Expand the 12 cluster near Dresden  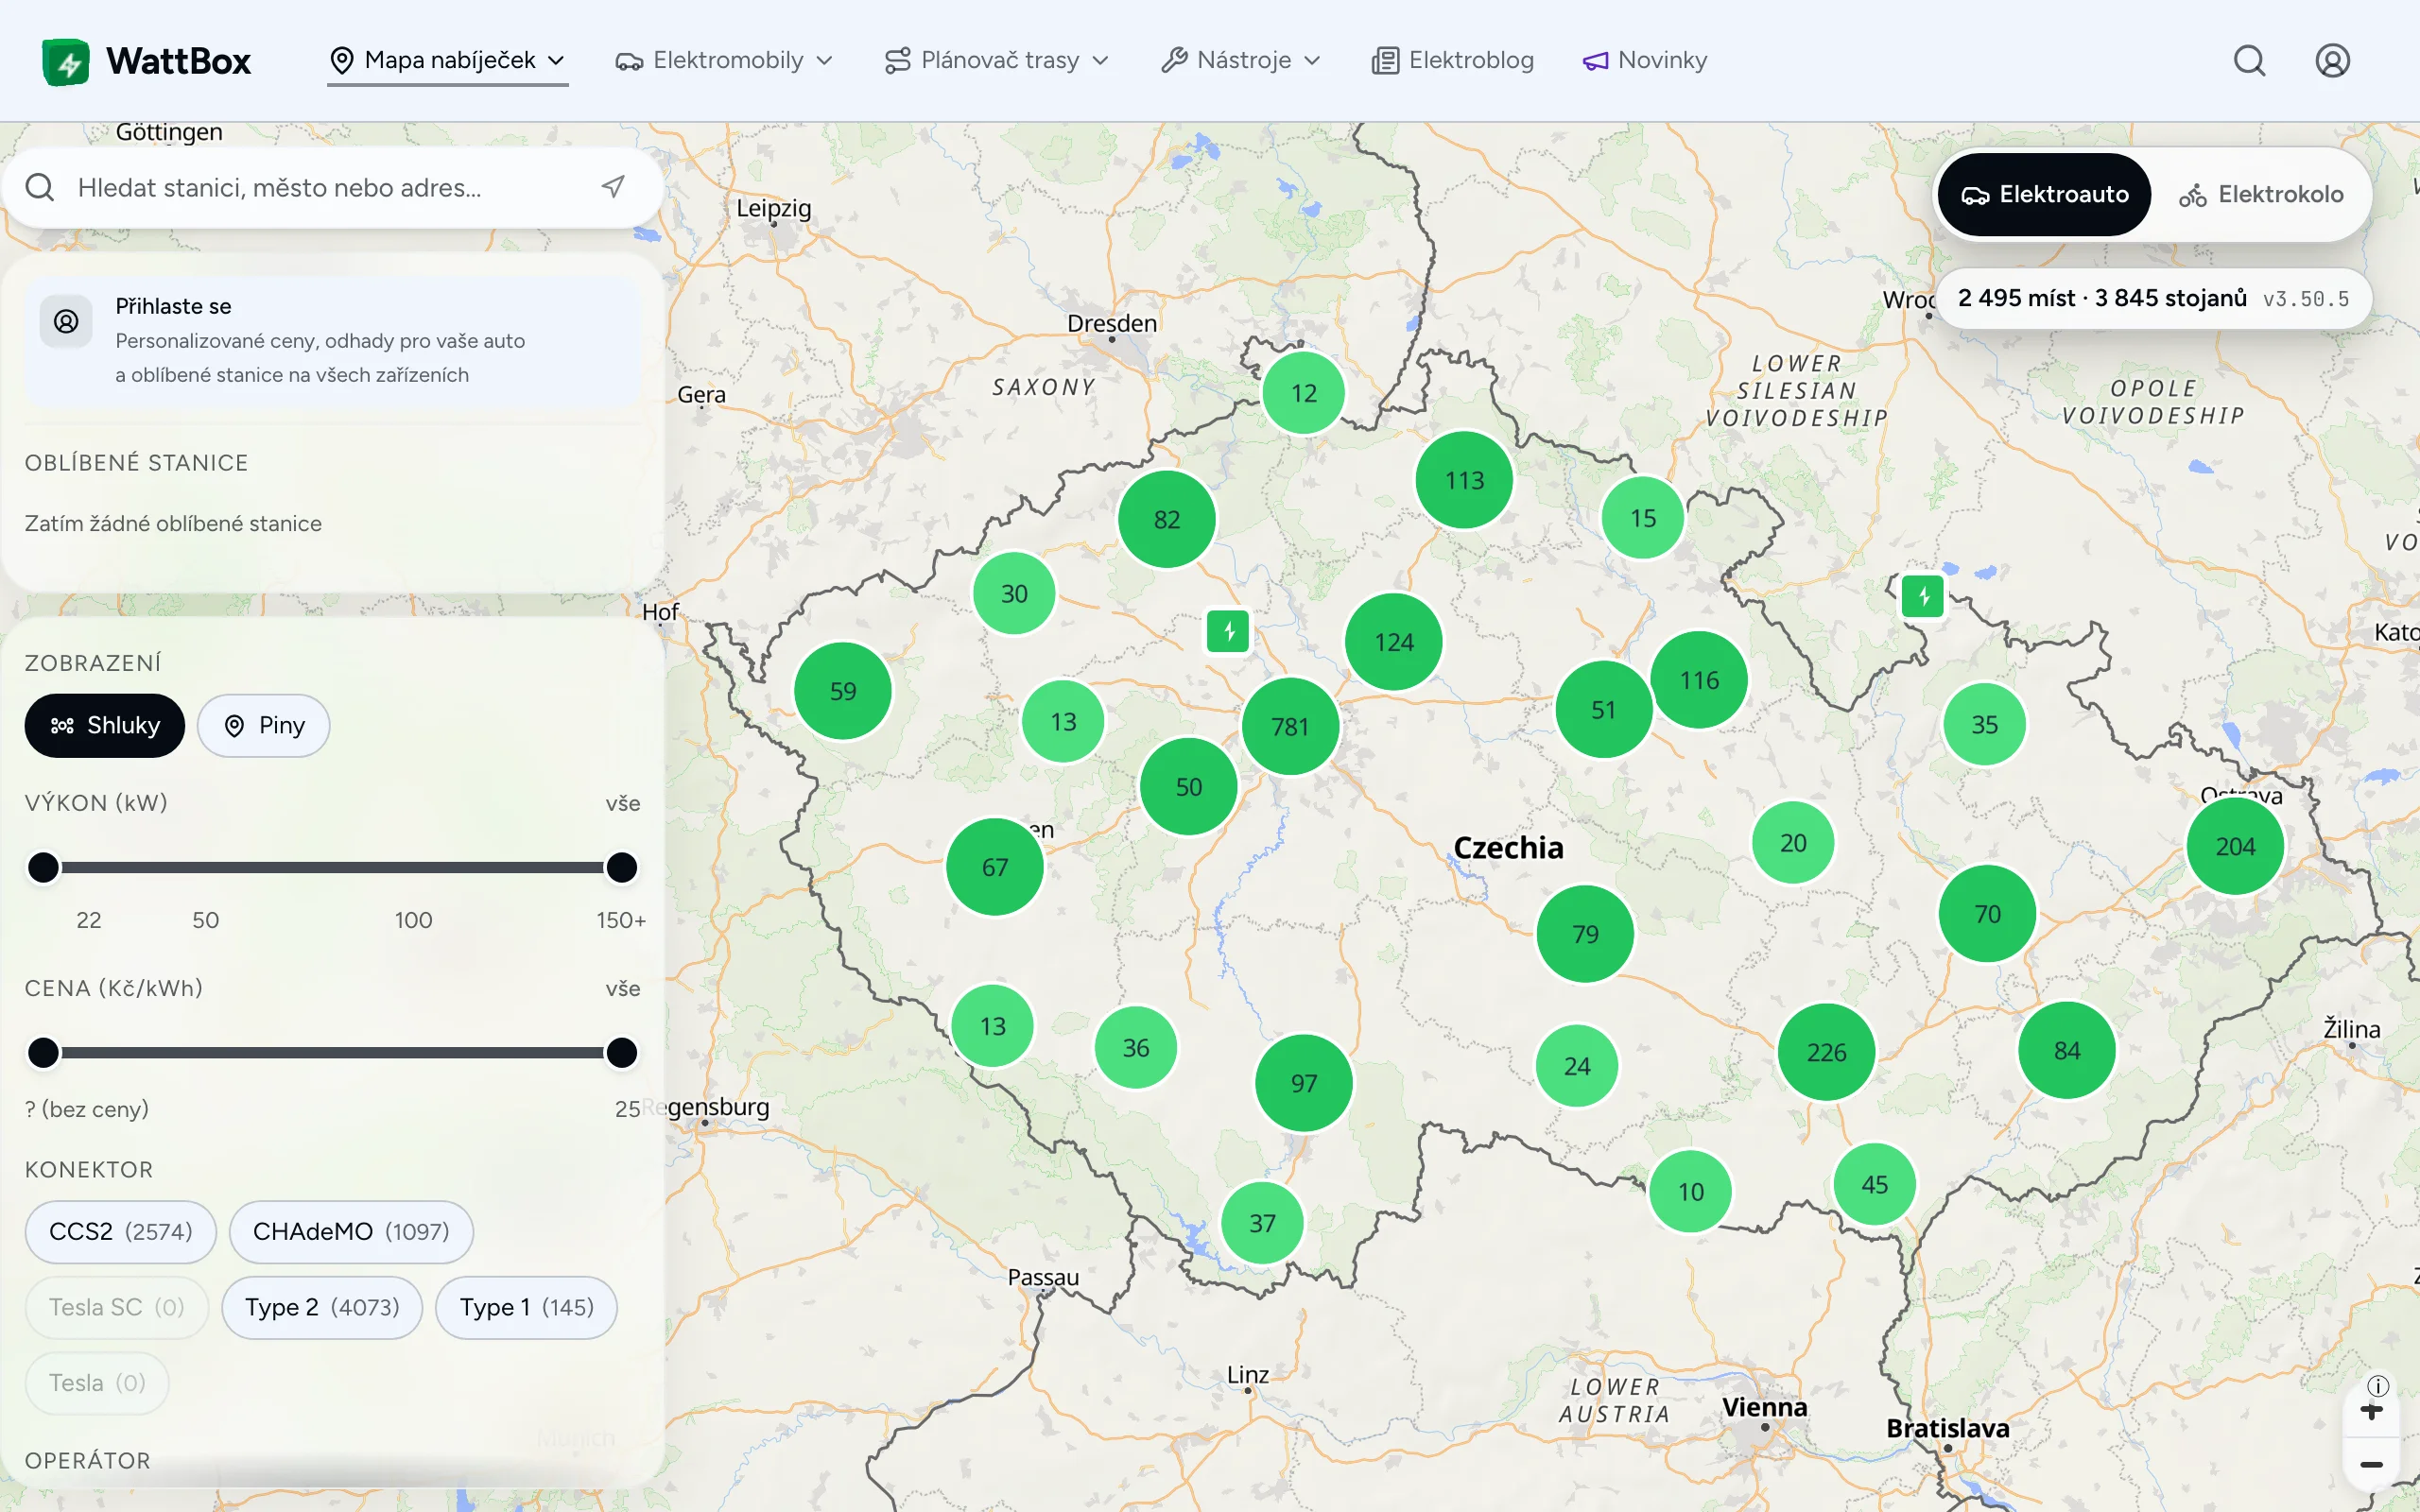pyautogui.click(x=1304, y=393)
